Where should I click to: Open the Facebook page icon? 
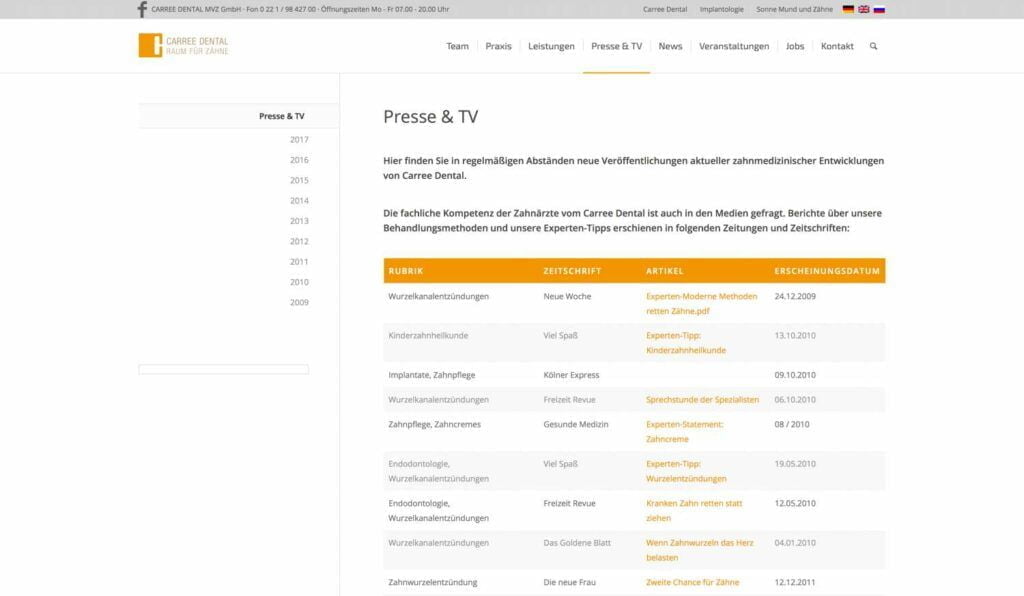click(142, 9)
